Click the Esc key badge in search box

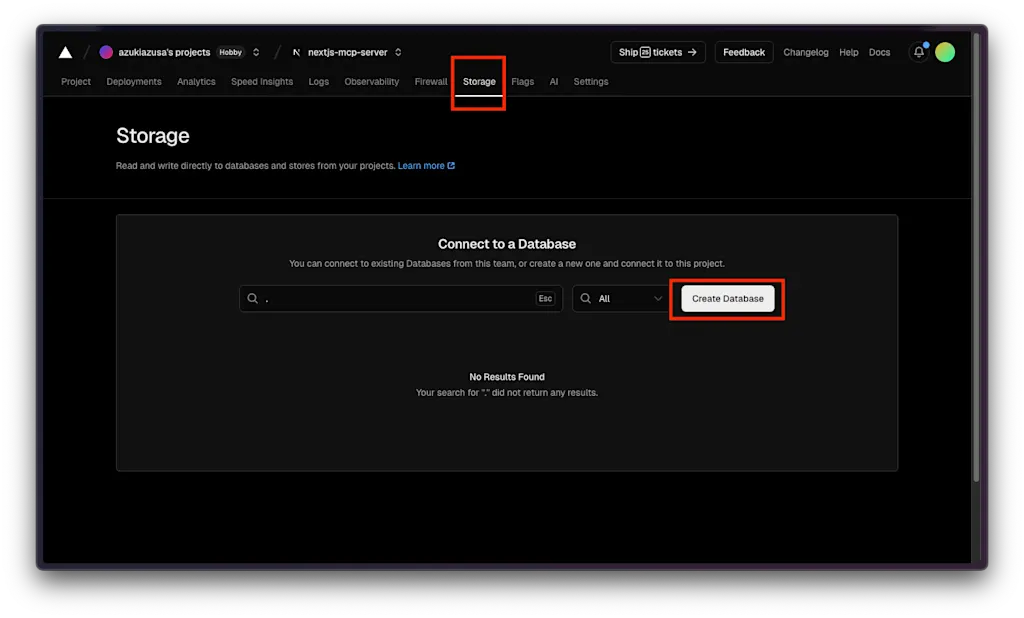pos(545,299)
